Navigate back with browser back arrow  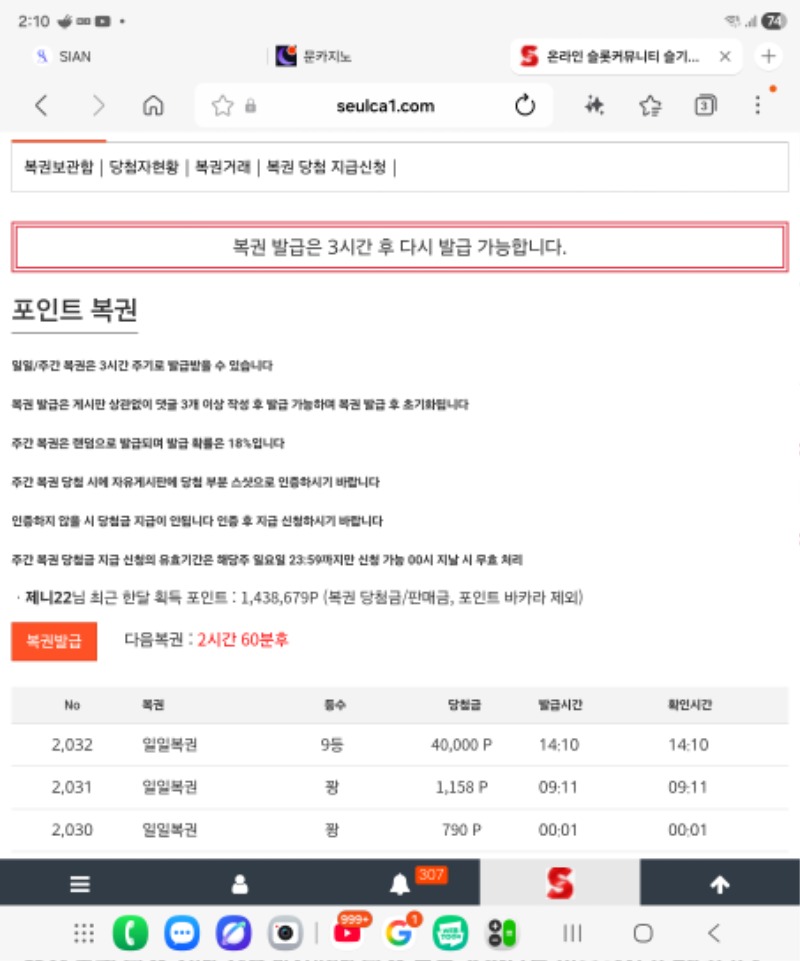coord(41,106)
